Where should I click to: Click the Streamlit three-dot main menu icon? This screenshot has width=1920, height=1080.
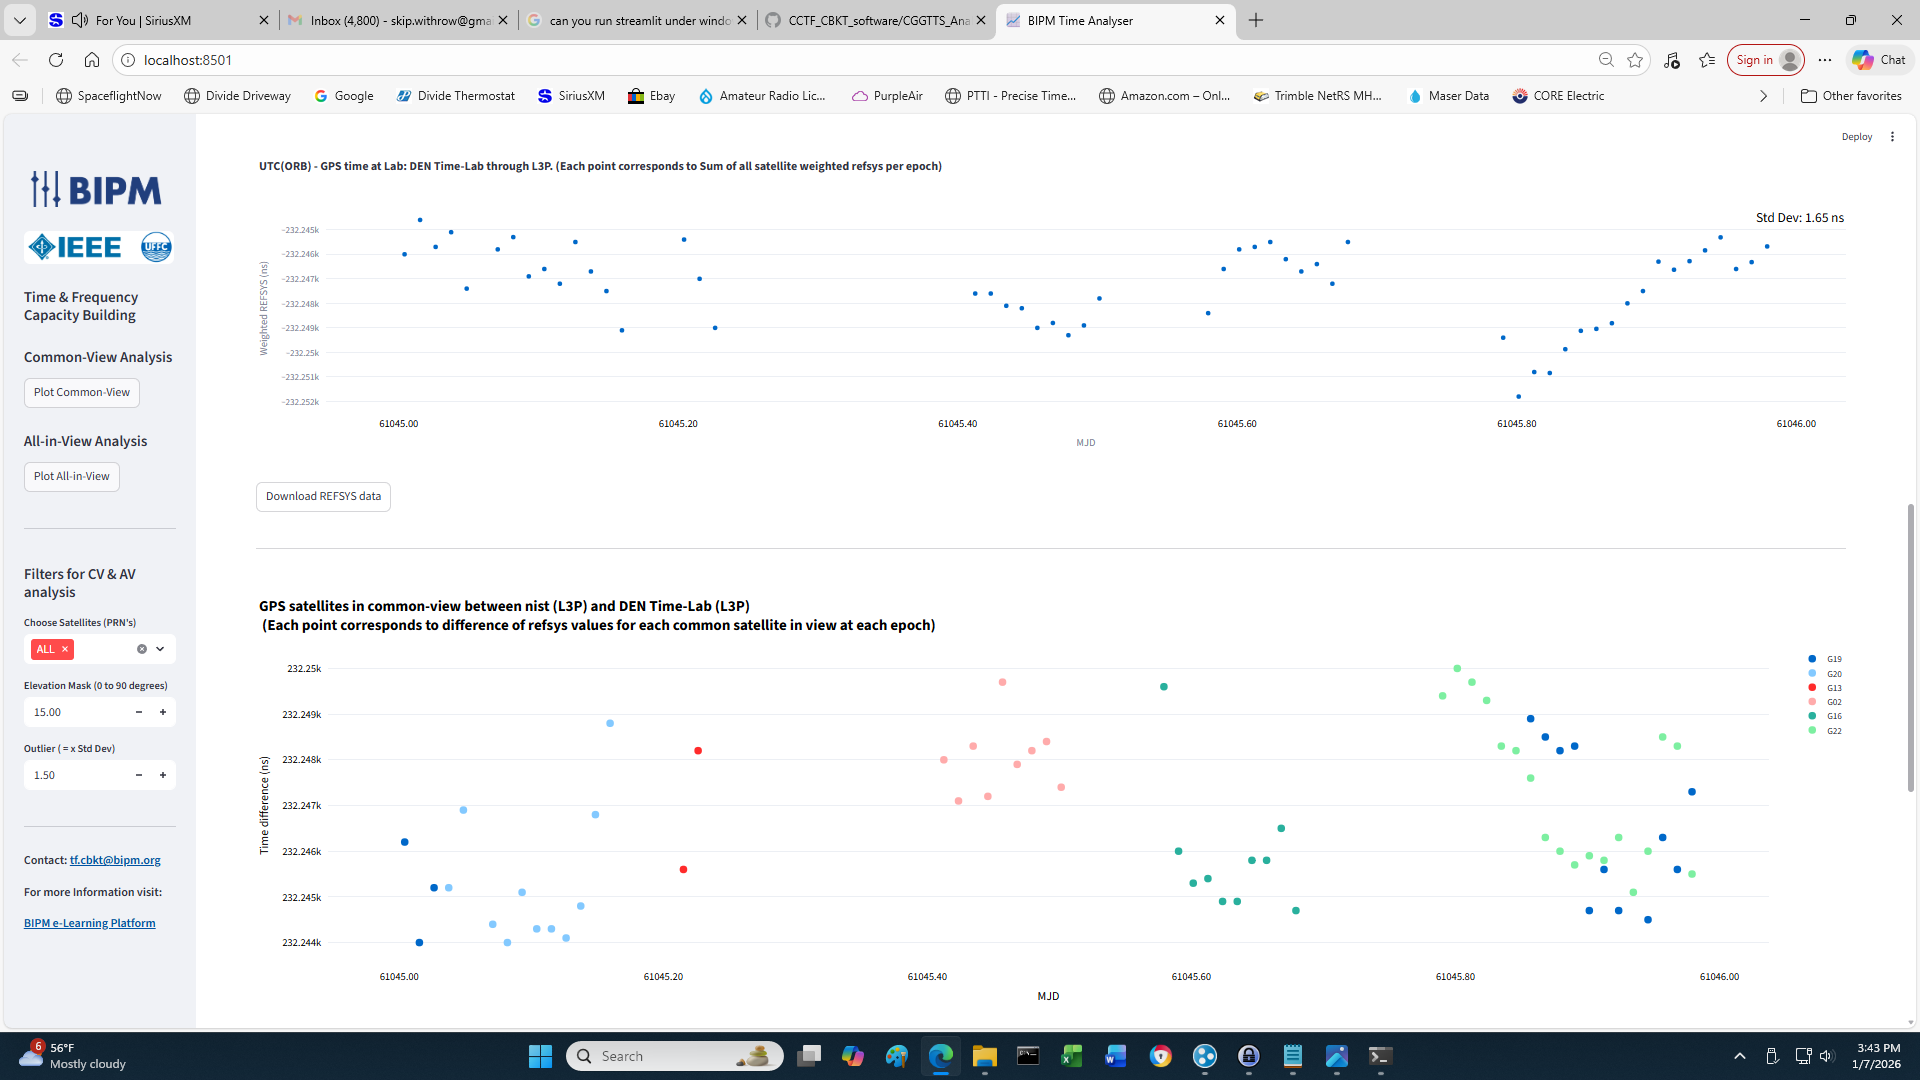click(x=1892, y=137)
